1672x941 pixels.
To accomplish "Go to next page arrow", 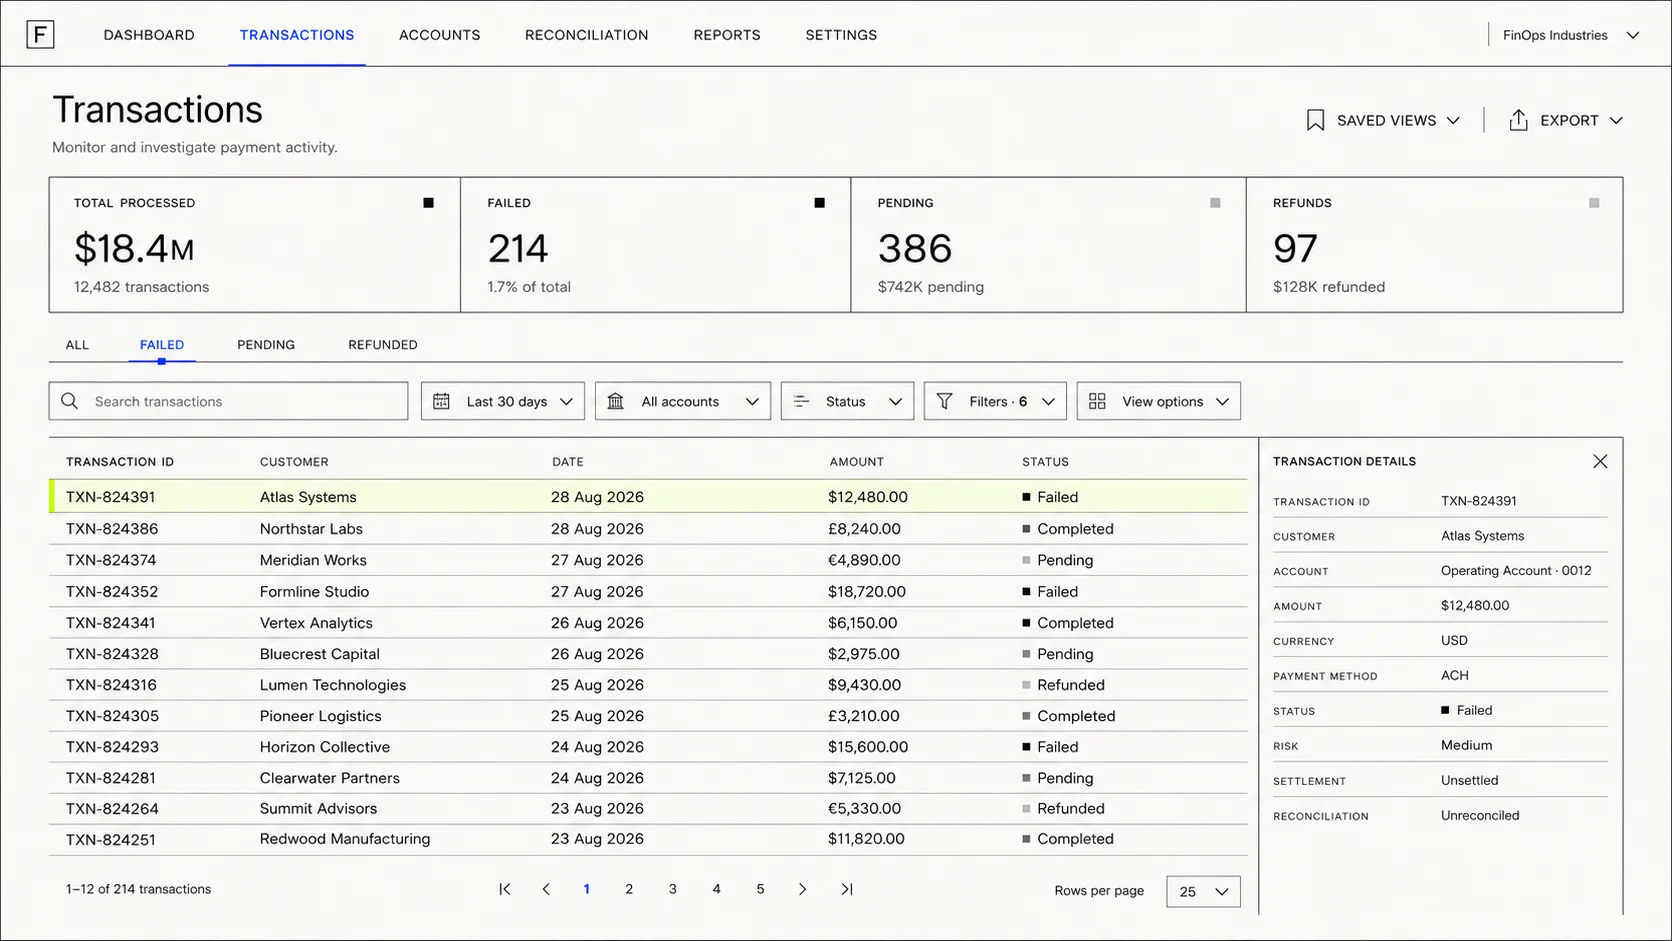I will 802,889.
